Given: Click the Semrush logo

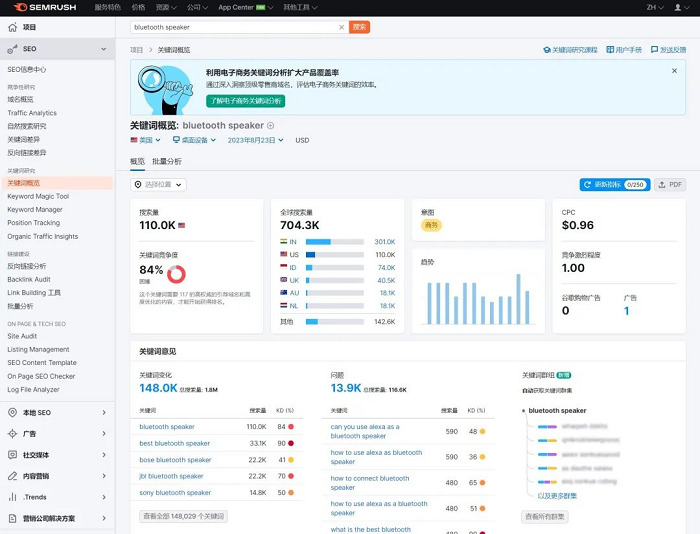Looking at the screenshot, I should click(x=45, y=7).
